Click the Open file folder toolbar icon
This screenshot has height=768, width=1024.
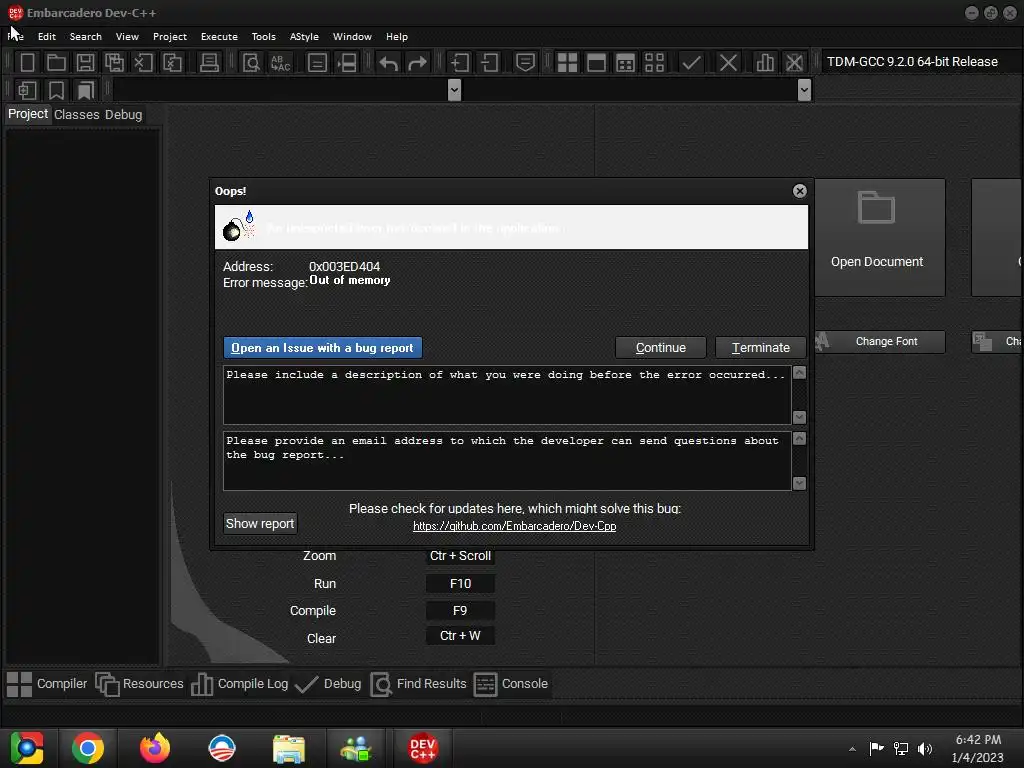56,63
